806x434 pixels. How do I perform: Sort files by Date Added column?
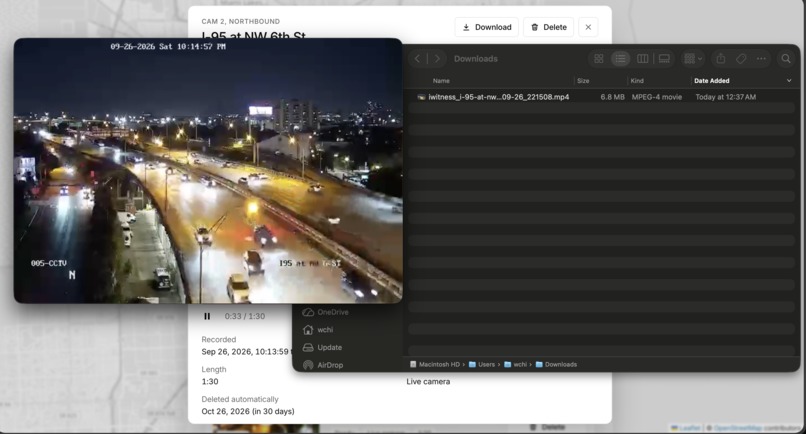coord(711,81)
